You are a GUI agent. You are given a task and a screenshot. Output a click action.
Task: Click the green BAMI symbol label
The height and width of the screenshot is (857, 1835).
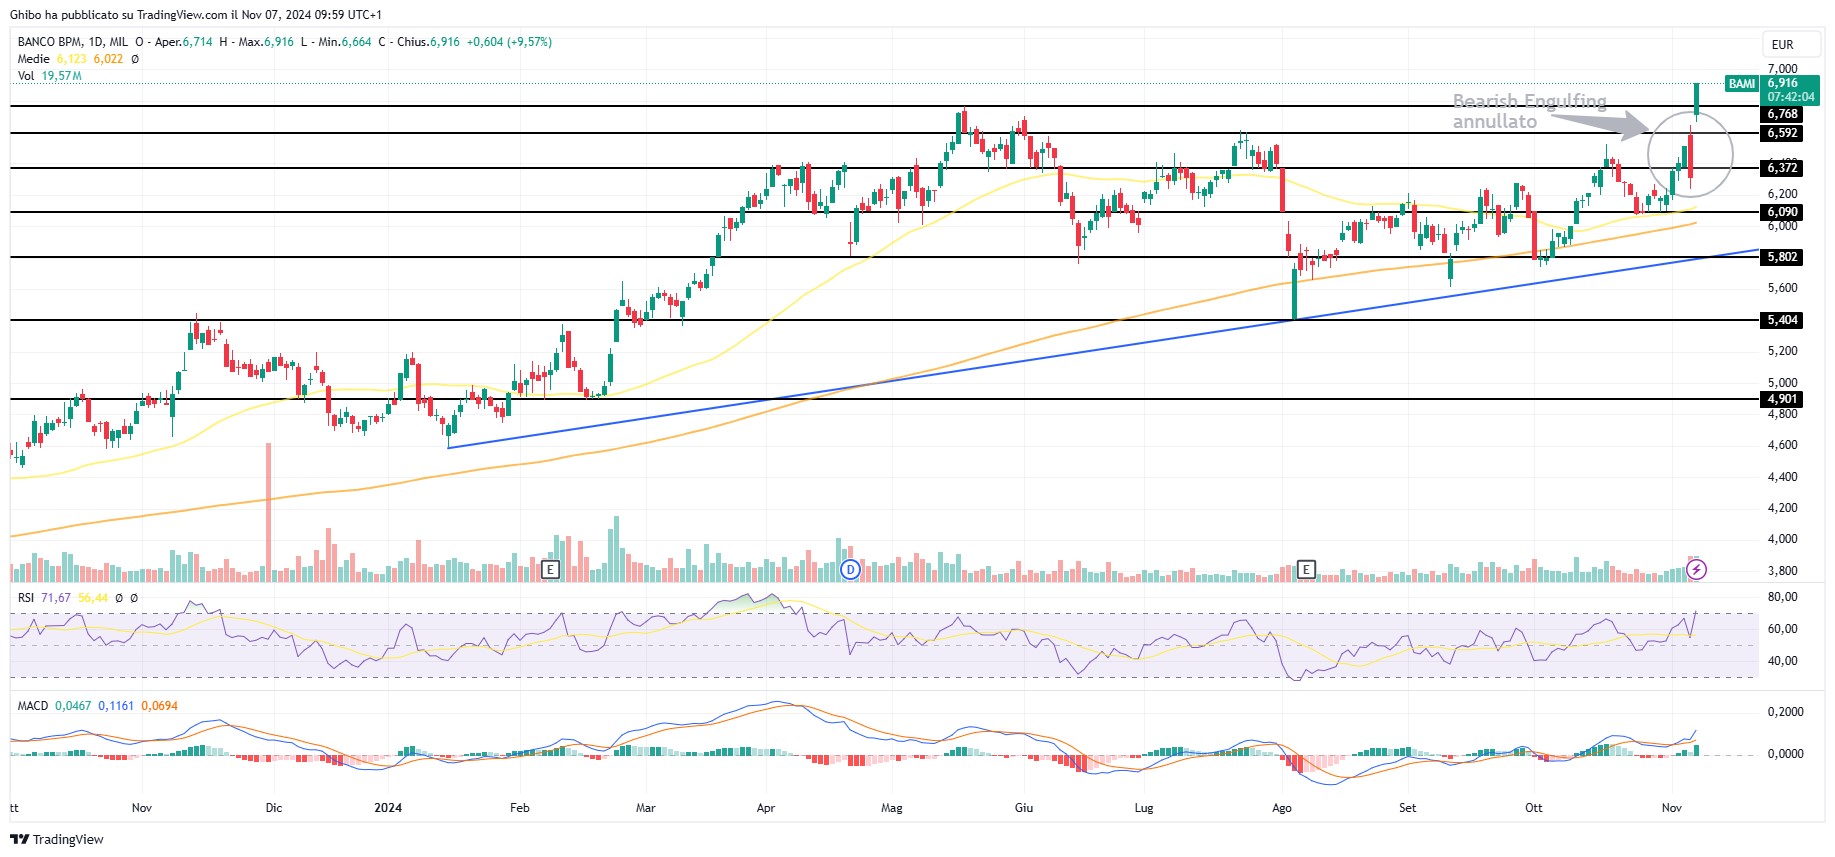(x=1742, y=84)
